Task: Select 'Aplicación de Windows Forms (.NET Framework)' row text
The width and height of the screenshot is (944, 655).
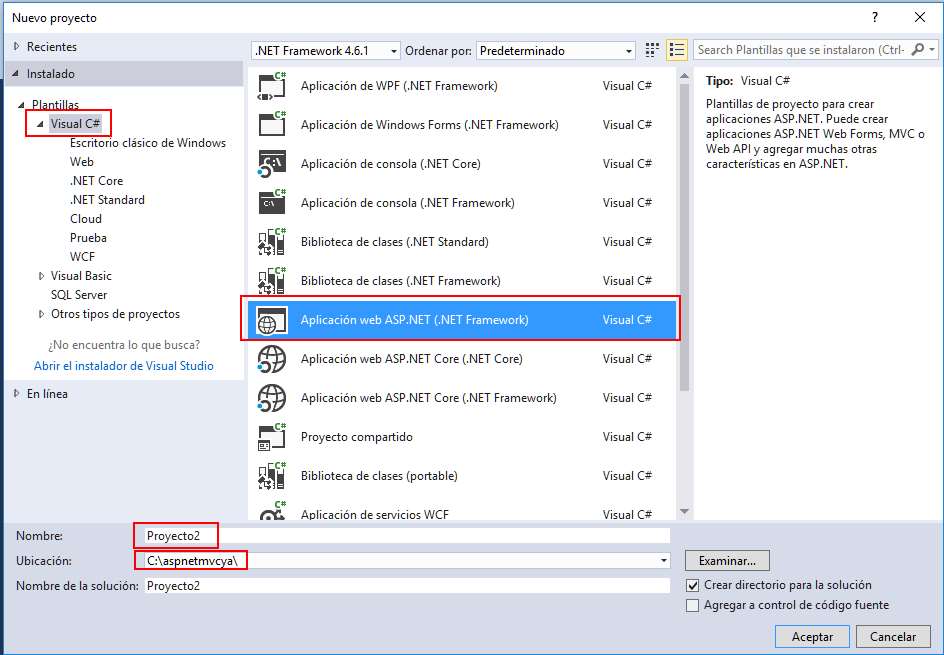Action: [x=429, y=125]
